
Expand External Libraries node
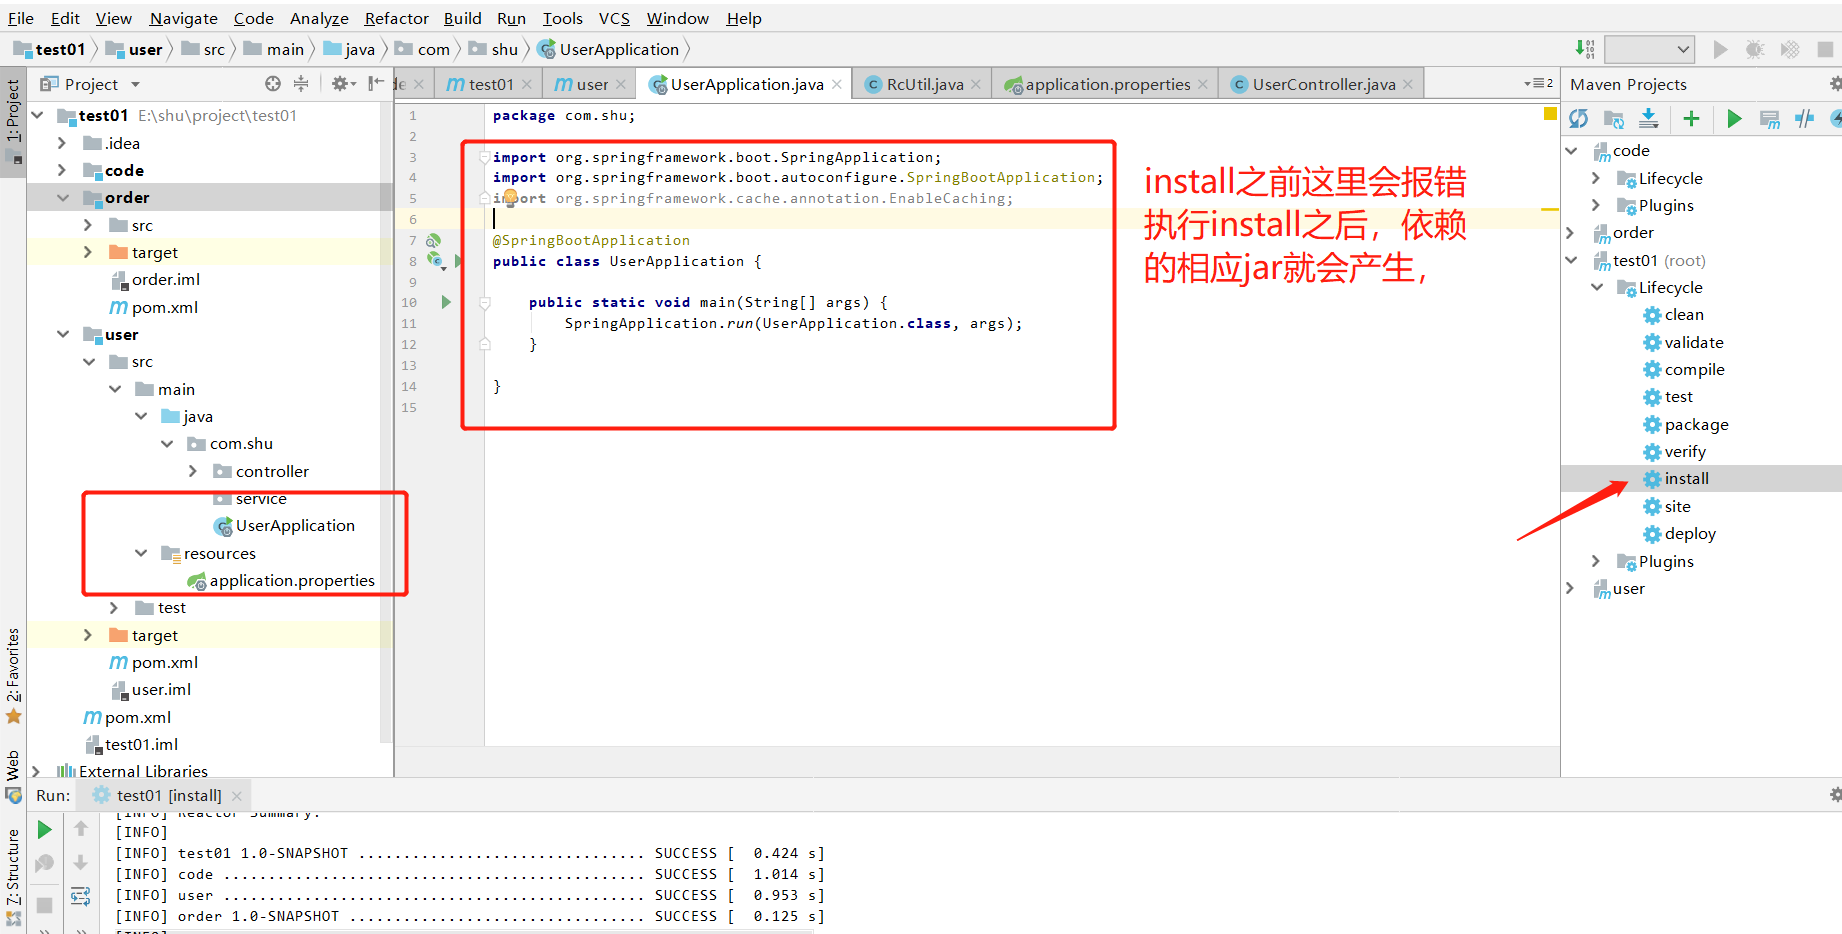(x=36, y=771)
